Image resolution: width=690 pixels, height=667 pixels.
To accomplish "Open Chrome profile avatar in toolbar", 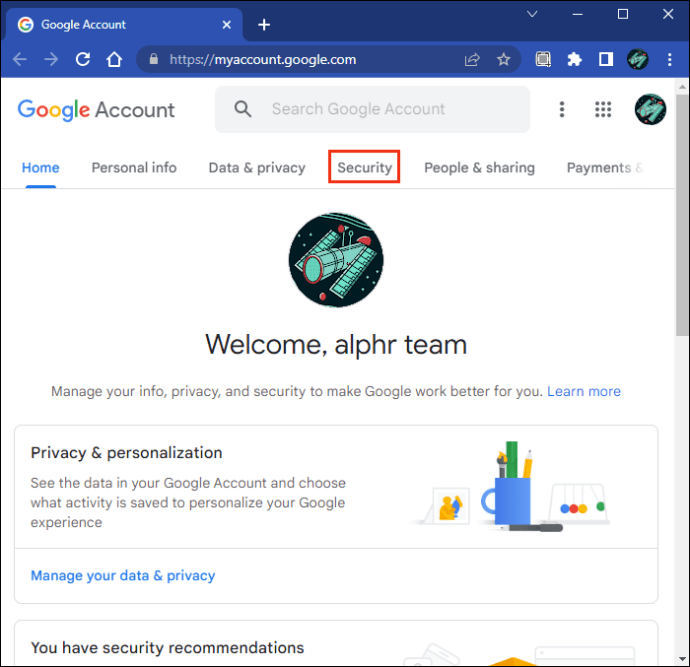I will pyautogui.click(x=638, y=59).
